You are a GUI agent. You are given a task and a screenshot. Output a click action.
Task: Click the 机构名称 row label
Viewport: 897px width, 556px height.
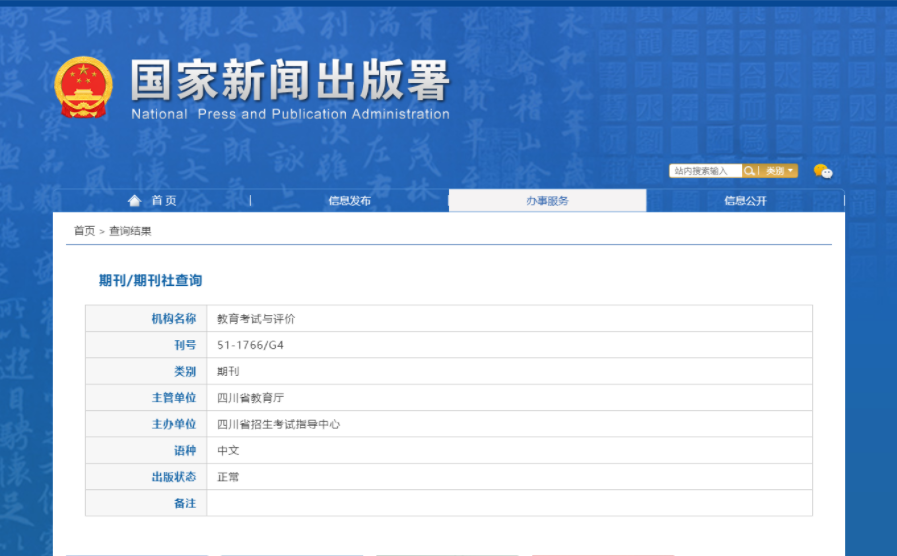[174, 319]
